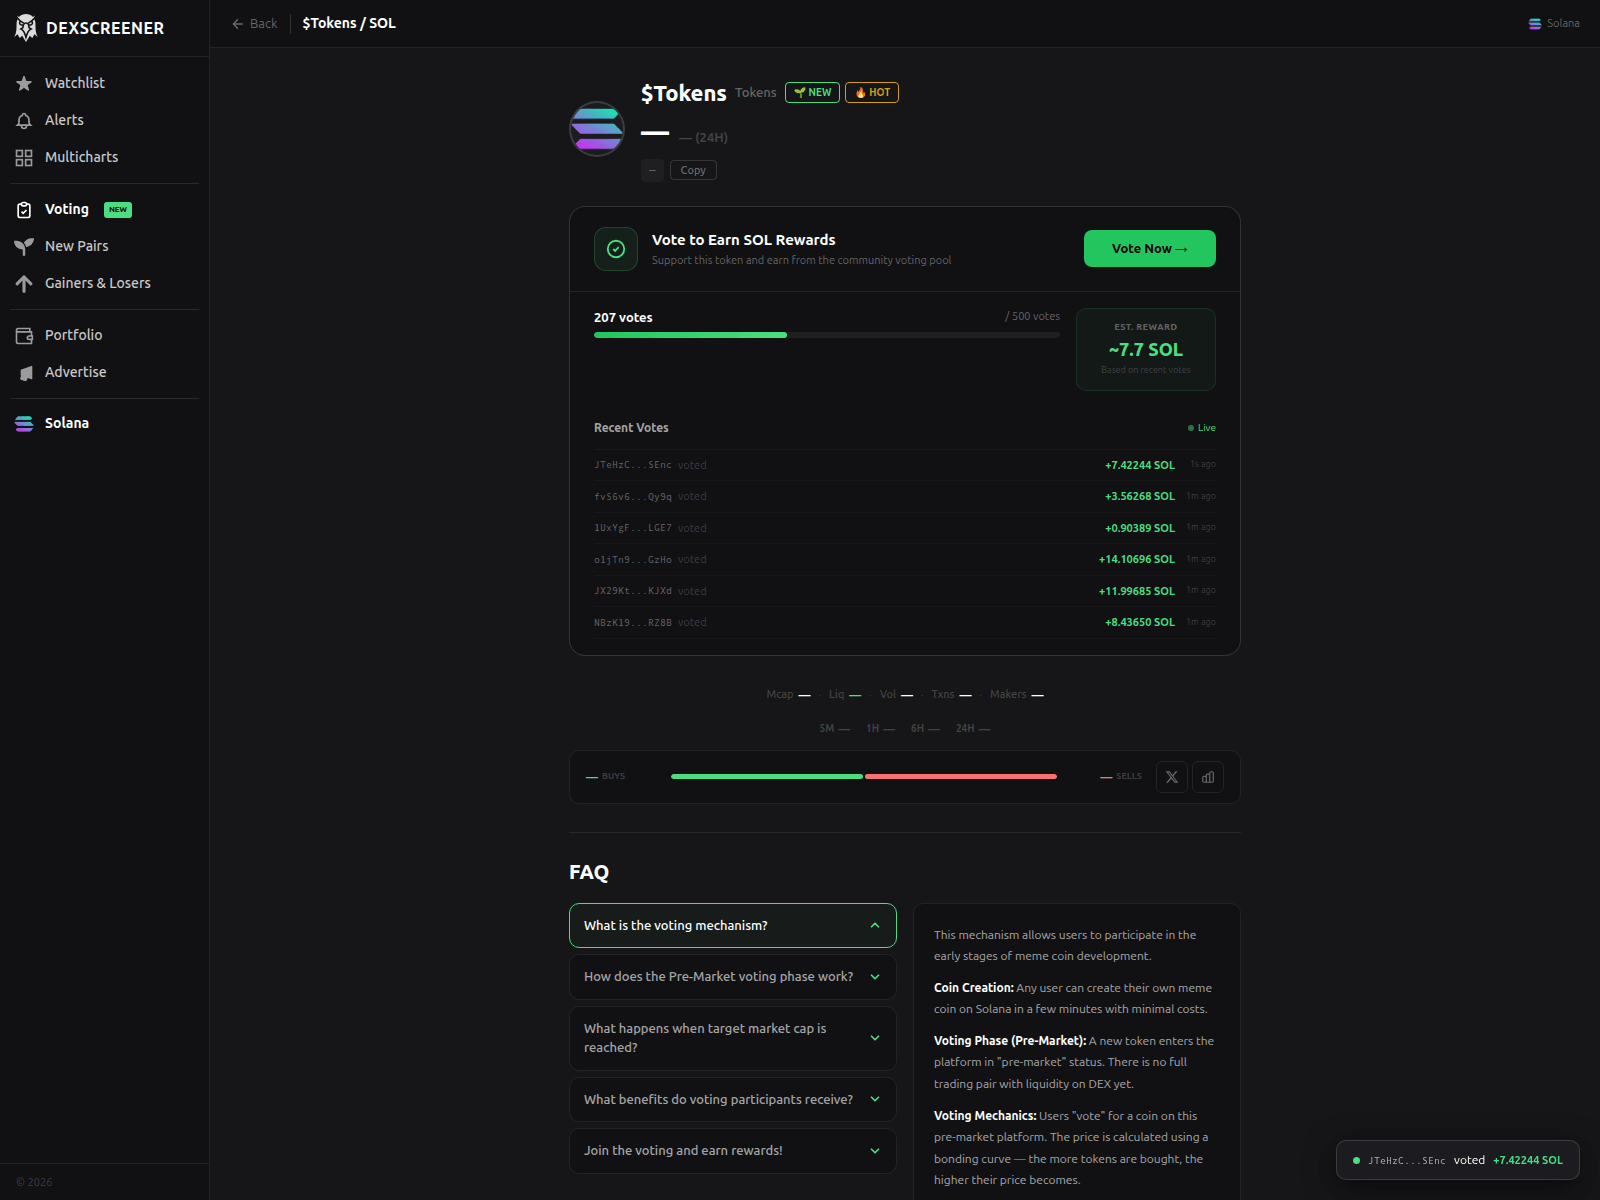Expand 'What benefits do voting participants receive?'
This screenshot has width=1600, height=1200.
coord(733,1099)
